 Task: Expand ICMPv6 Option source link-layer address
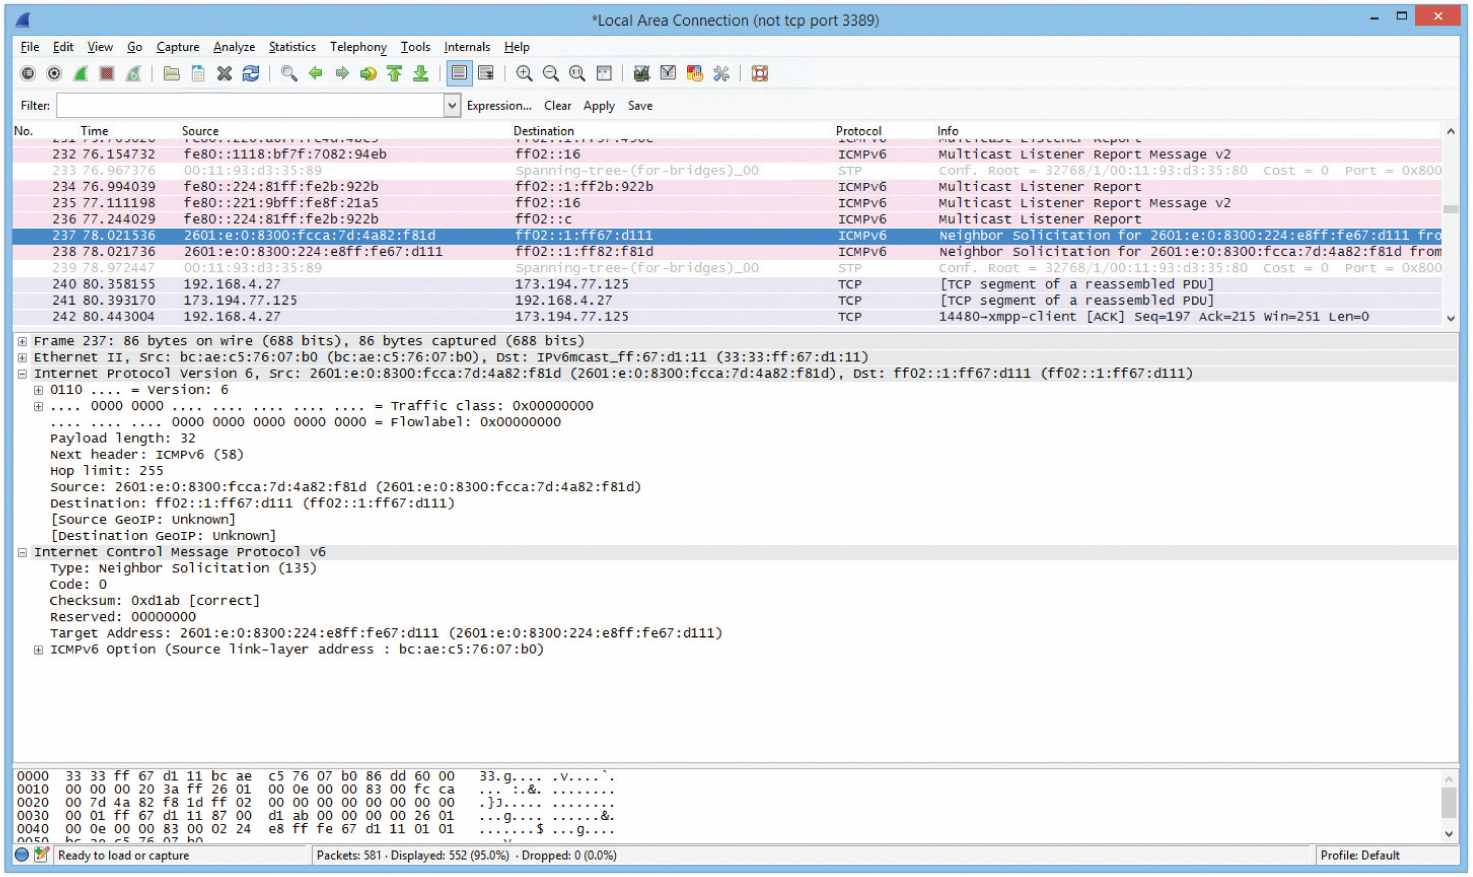tap(38, 650)
